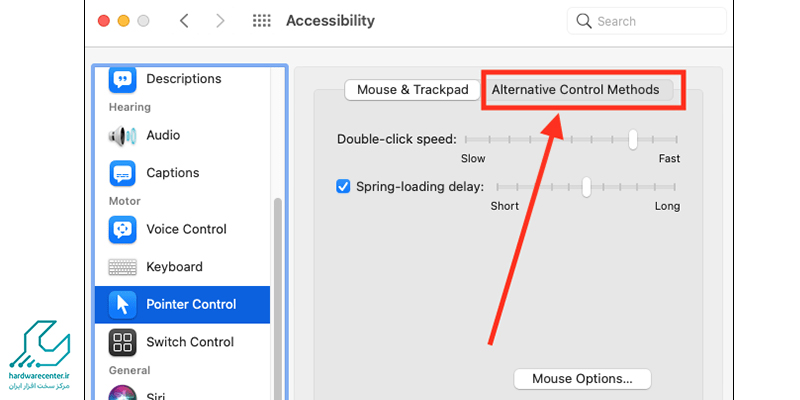
Task: Open the Alternative Control Methods tab
Action: click(x=575, y=90)
